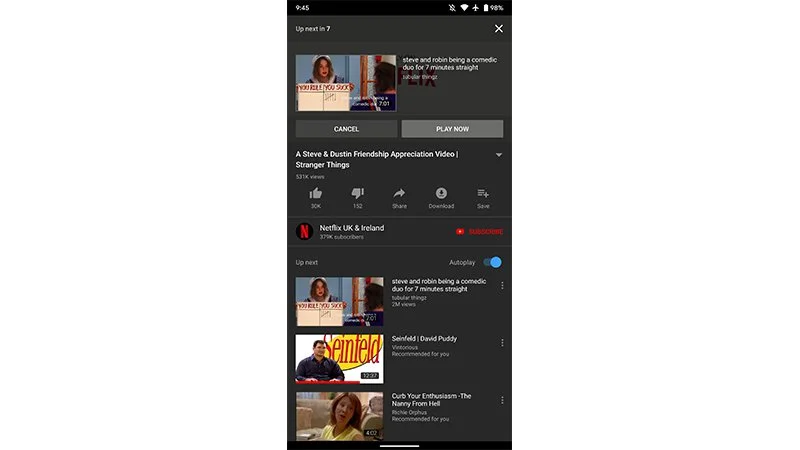Tap 'A Steve & Dustin Friendship Appreciation Video' title
800x450 pixels.
pos(377,159)
